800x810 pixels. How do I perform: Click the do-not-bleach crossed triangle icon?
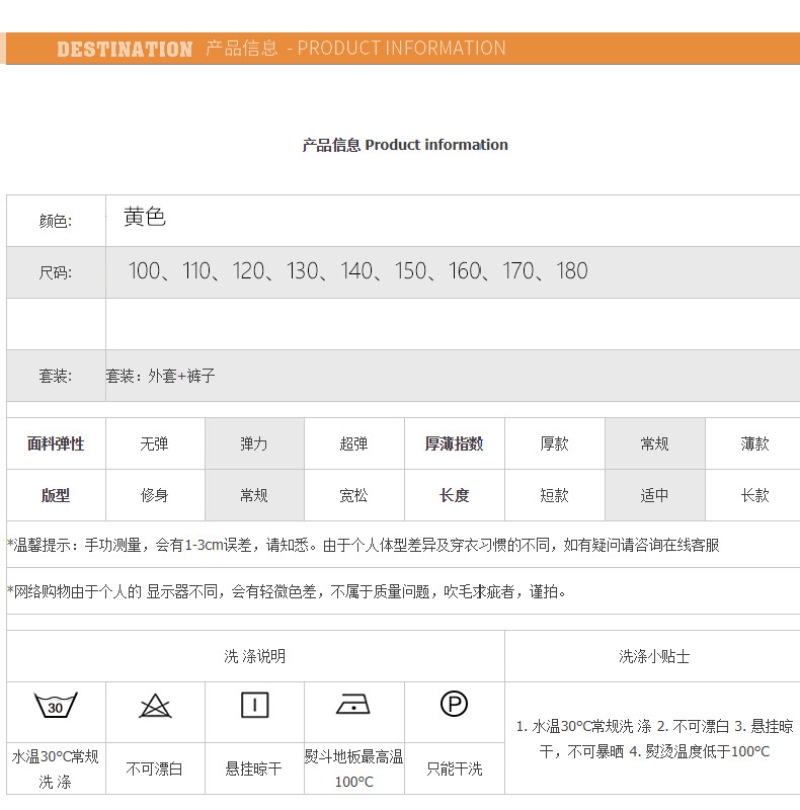click(x=155, y=707)
